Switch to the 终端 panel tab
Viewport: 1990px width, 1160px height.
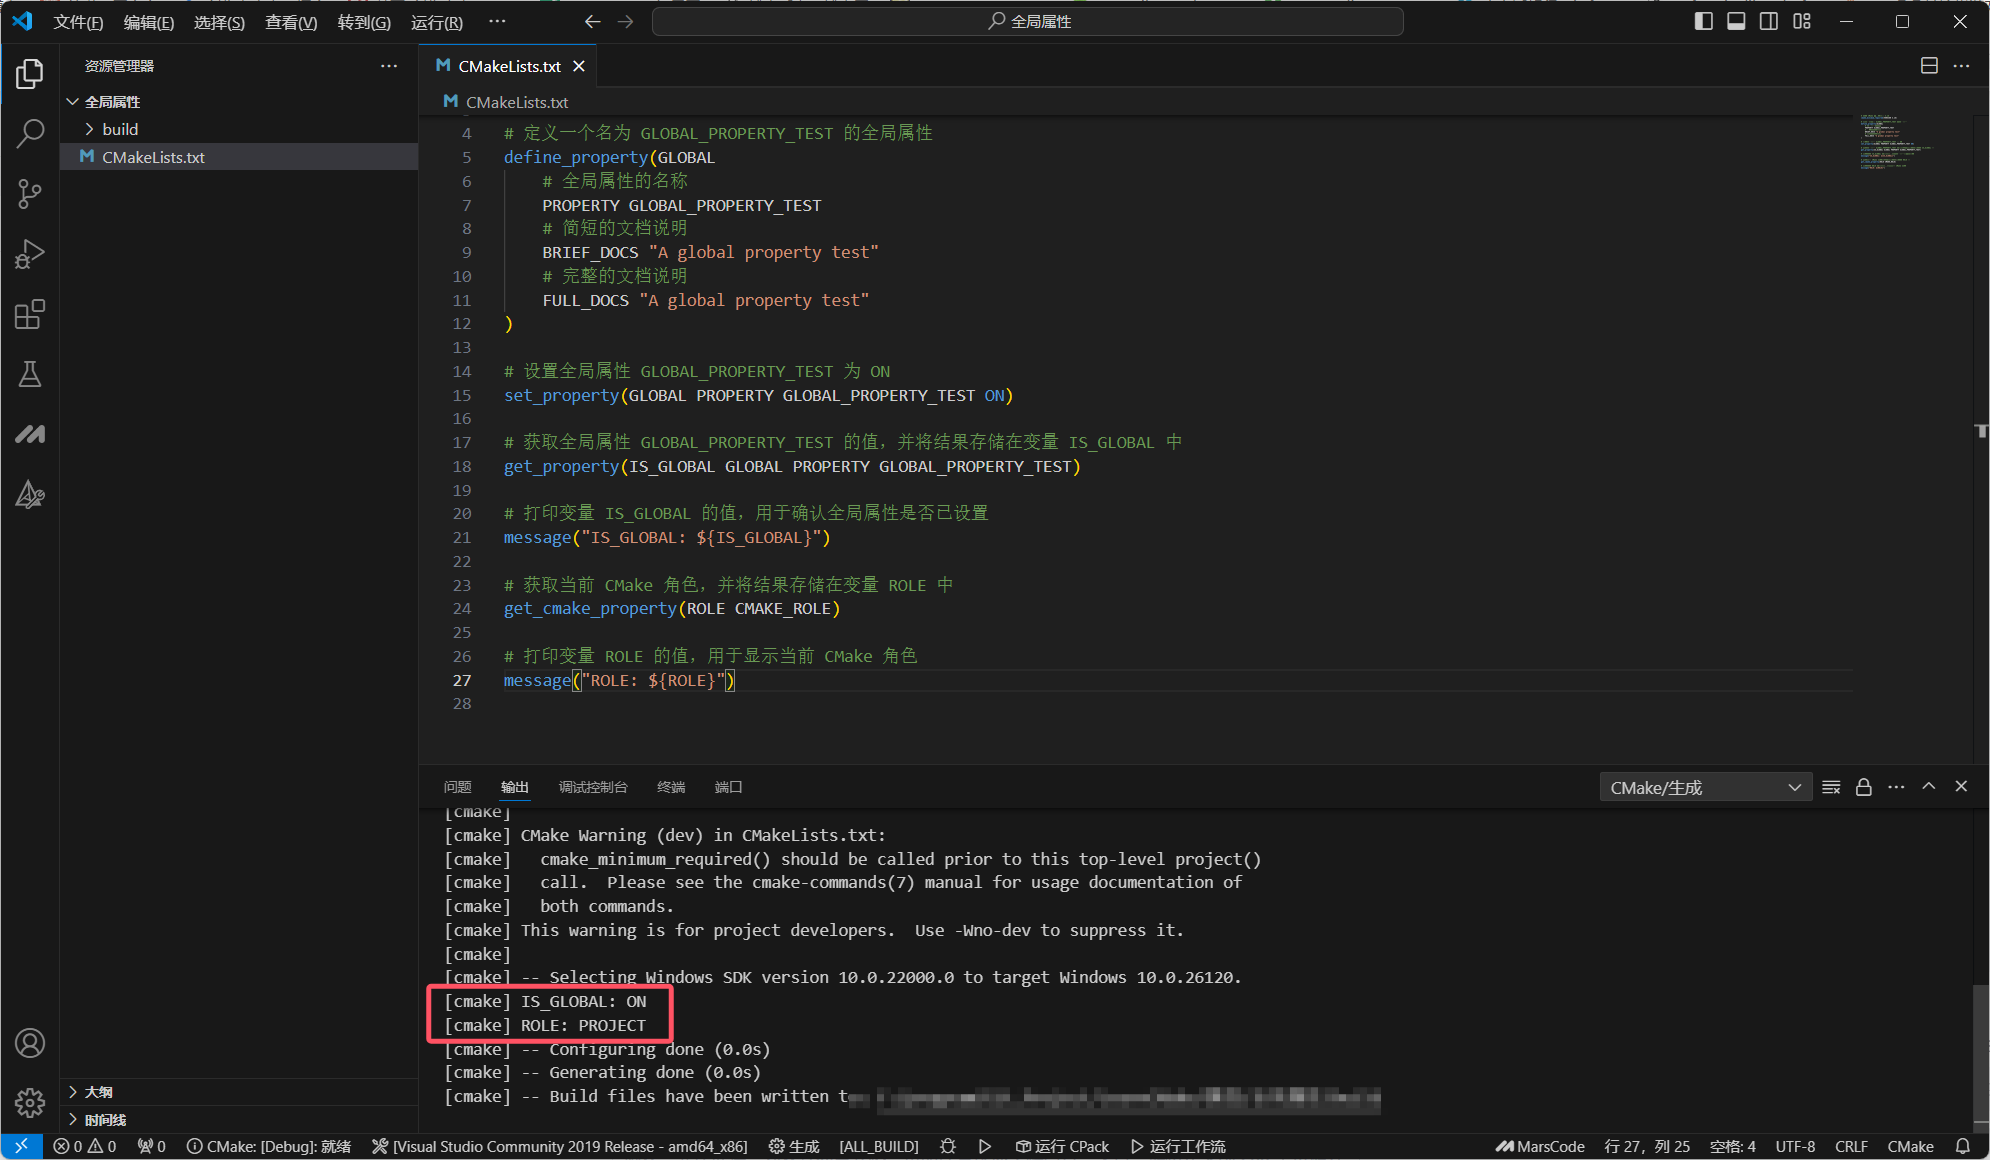pos(671,787)
